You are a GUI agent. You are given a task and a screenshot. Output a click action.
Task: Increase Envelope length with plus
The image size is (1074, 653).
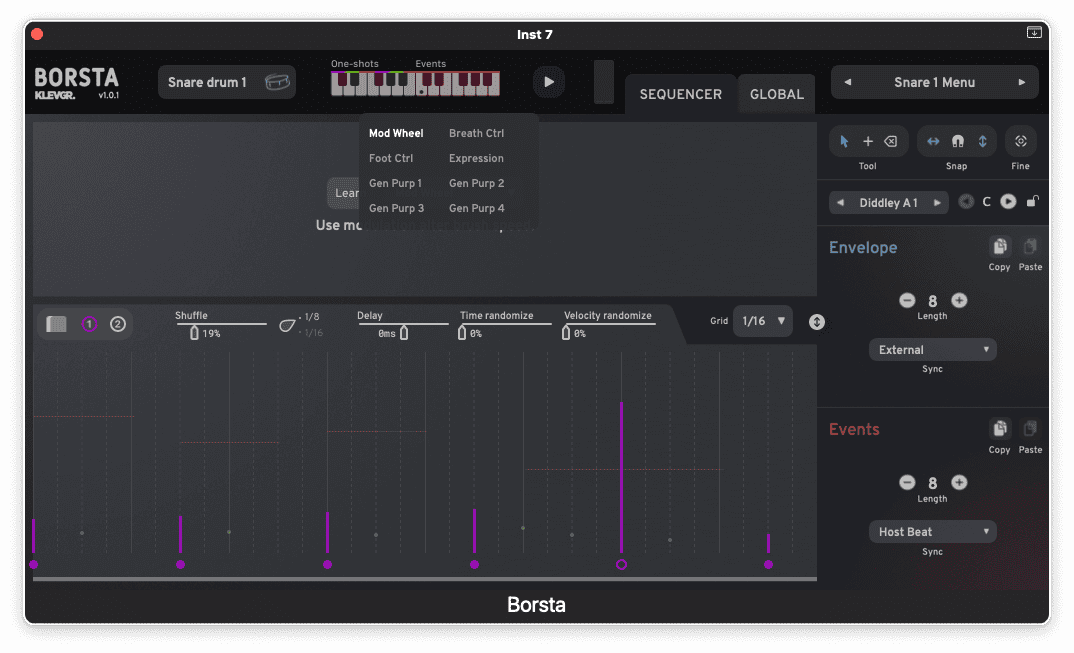(959, 300)
